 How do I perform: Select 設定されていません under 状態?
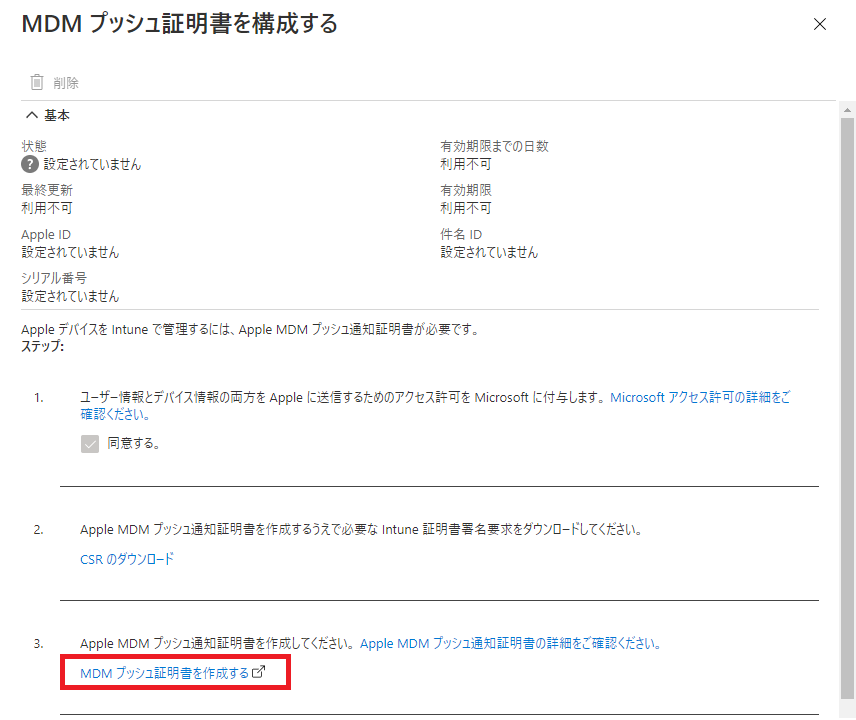(92, 164)
